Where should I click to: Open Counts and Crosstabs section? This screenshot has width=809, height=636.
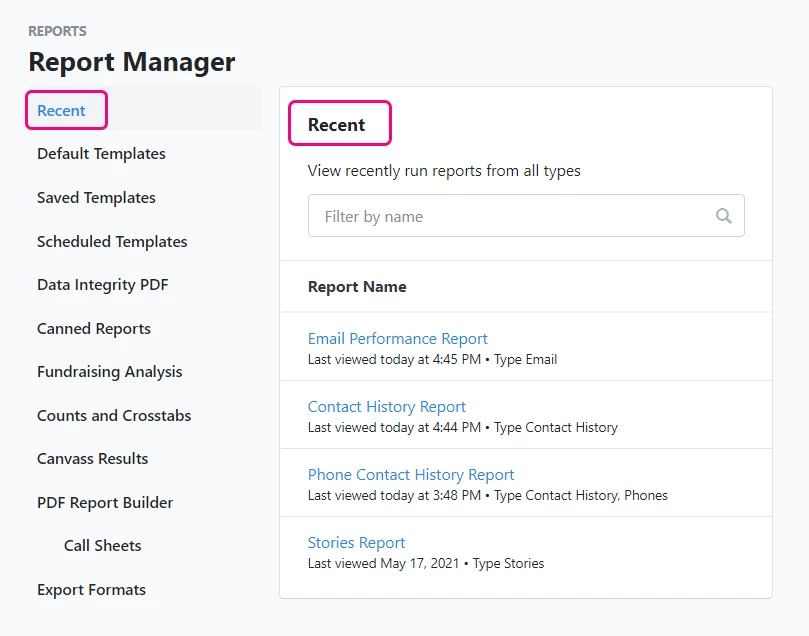(113, 415)
